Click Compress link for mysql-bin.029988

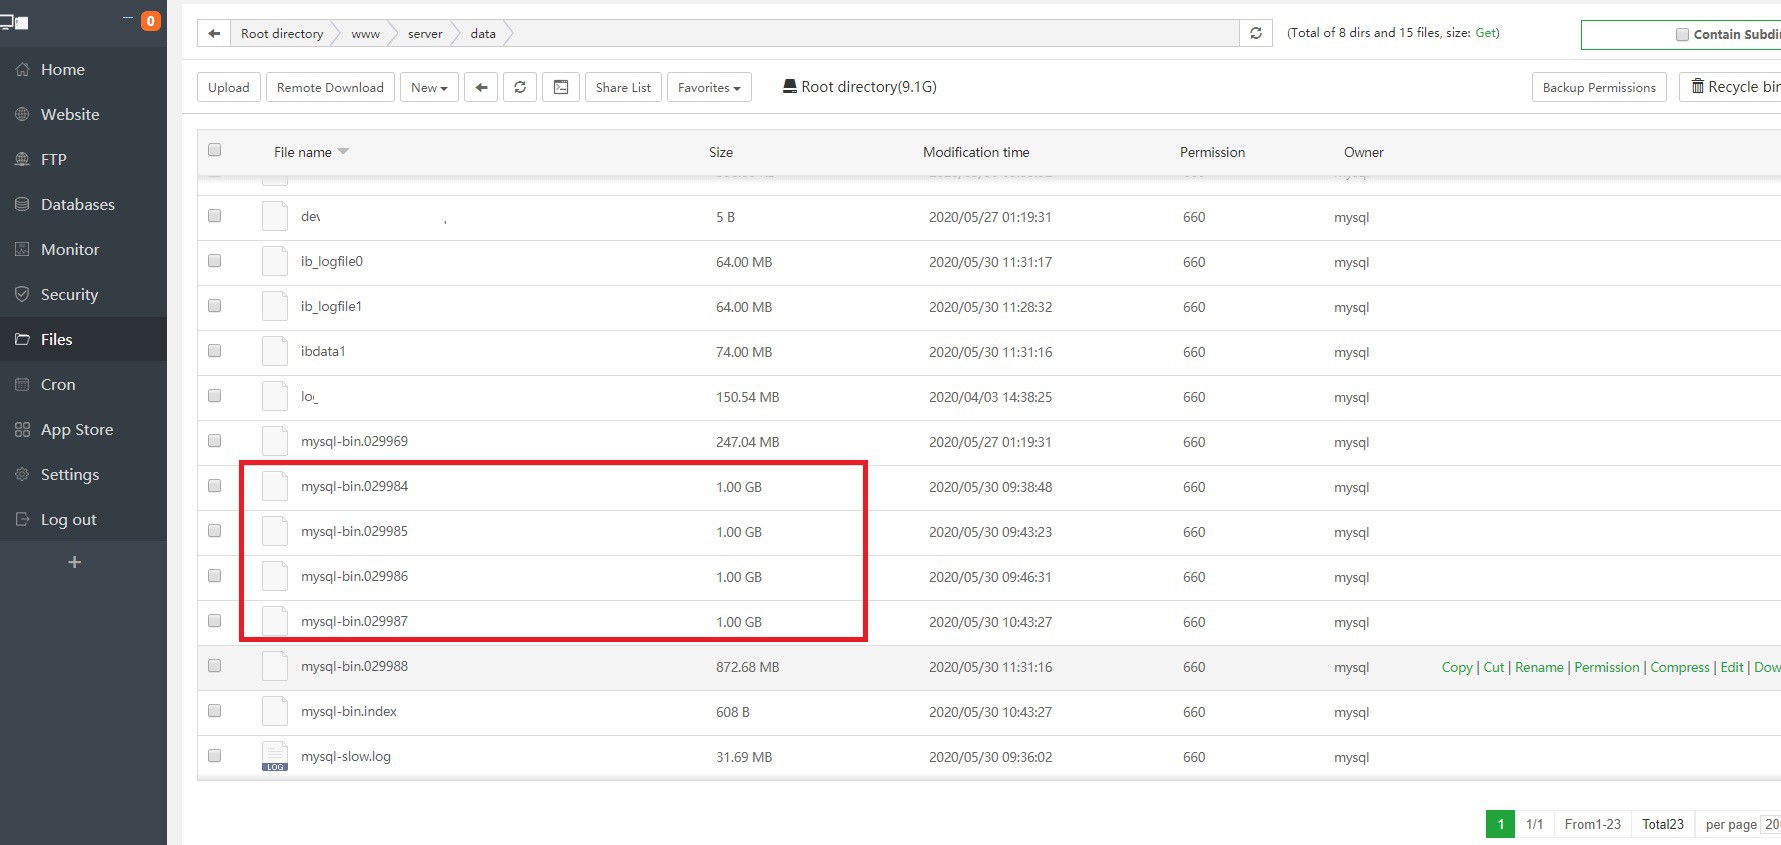[x=1679, y=667]
